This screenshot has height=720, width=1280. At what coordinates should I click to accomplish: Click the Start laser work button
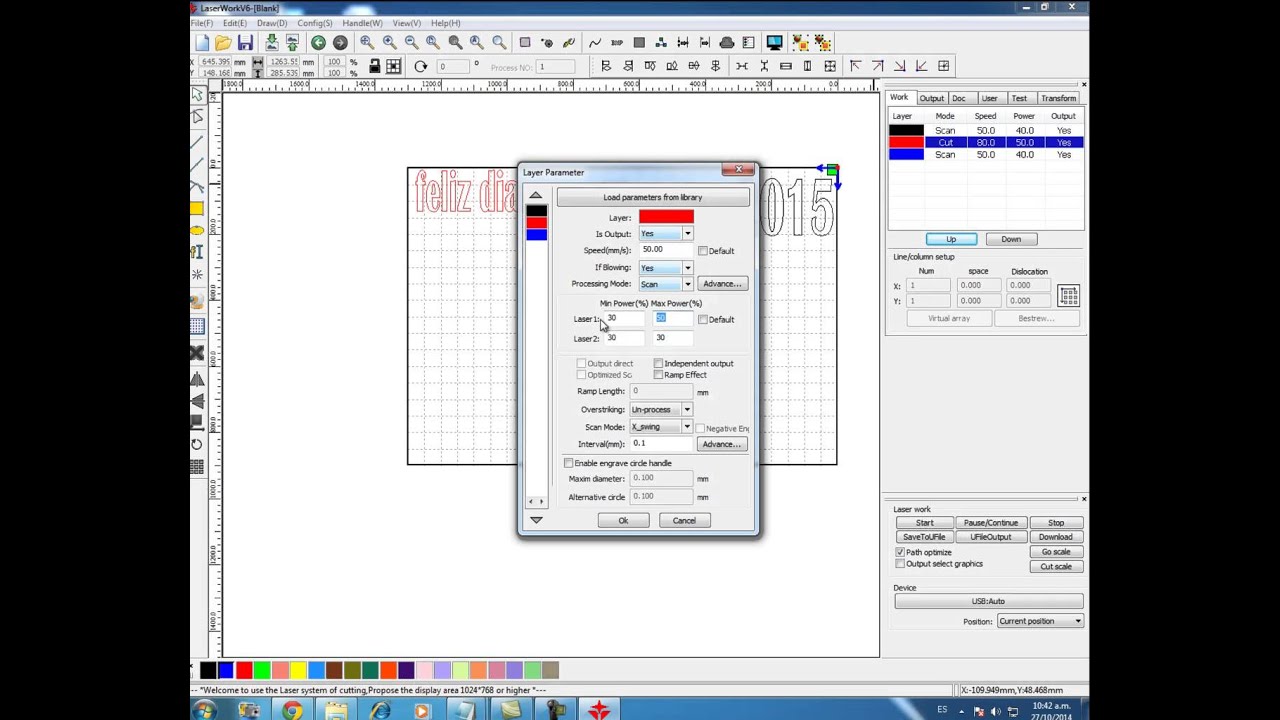click(x=925, y=523)
